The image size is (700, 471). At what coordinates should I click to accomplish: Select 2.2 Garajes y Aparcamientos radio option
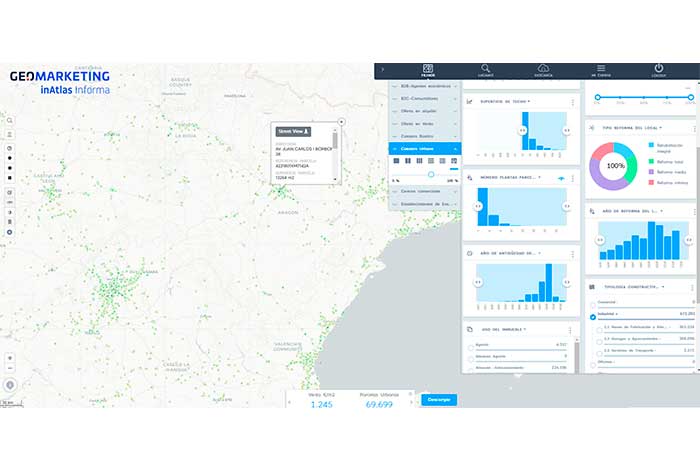coord(599,342)
